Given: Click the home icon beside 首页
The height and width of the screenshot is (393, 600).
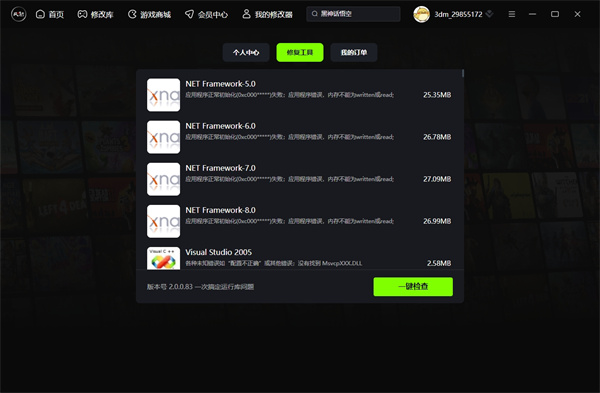Looking at the screenshot, I should point(40,14).
